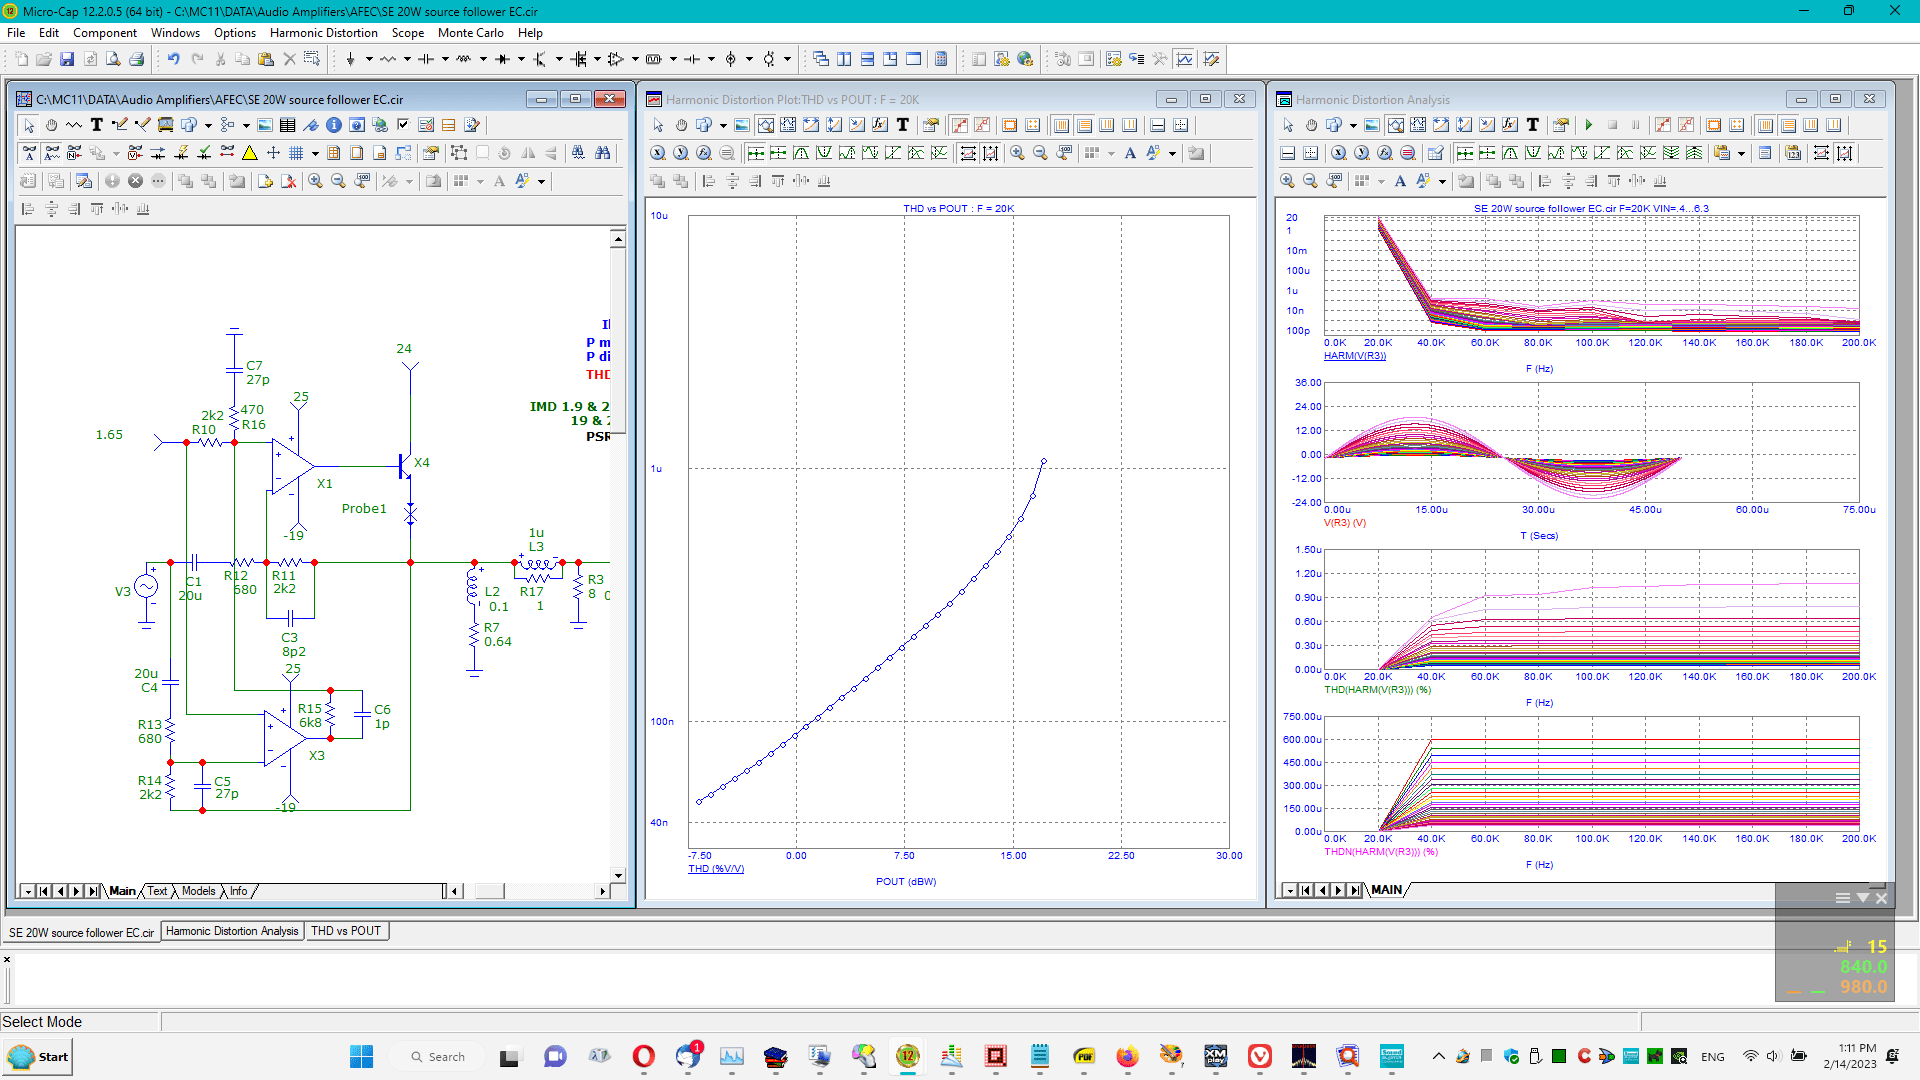The width and height of the screenshot is (1920, 1080).
Task: Select Peak cursor in THD plot toolbar
Action: pos(801,153)
